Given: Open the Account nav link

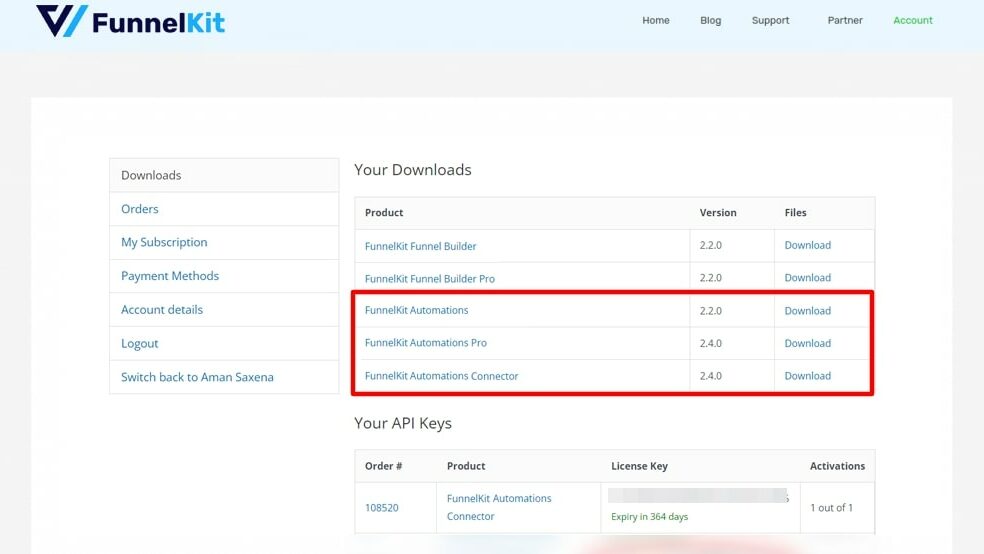Looking at the screenshot, I should (x=912, y=20).
